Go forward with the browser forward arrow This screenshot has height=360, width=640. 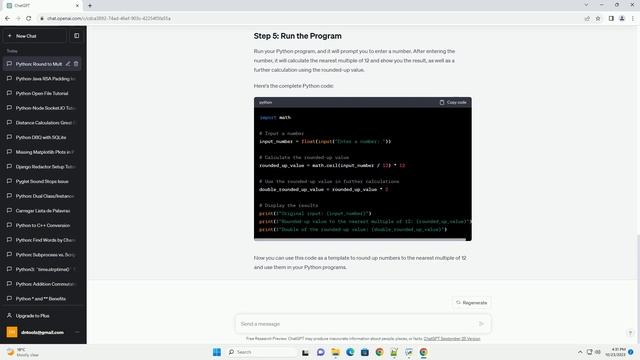[x=18, y=18]
